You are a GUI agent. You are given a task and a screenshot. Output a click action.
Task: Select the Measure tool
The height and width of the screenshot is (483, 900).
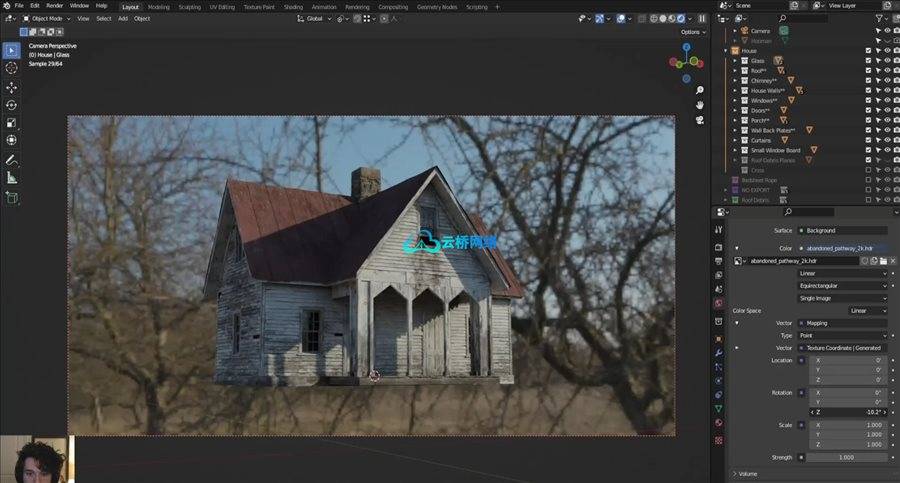pyautogui.click(x=11, y=178)
